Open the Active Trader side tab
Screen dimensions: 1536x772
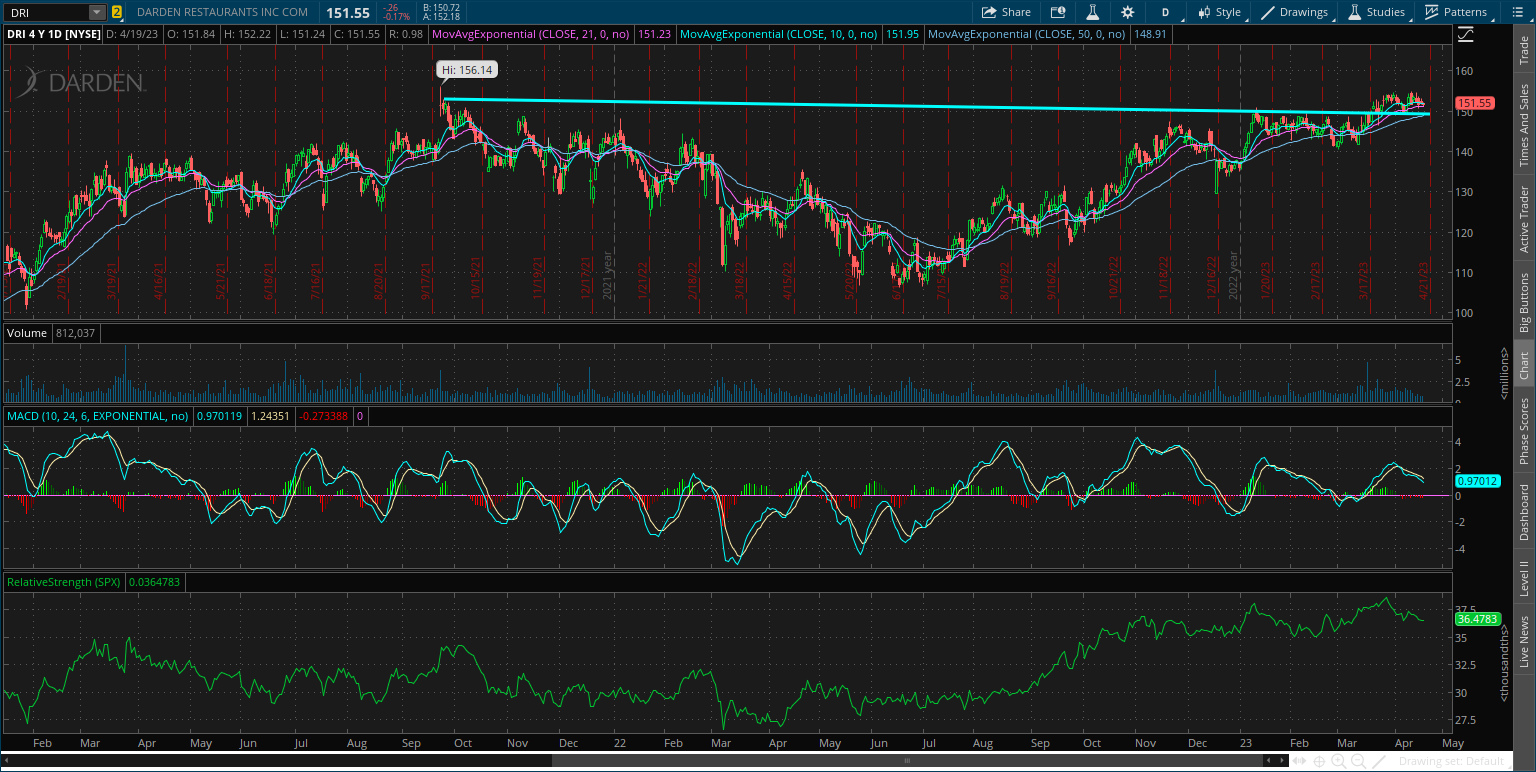pos(1524,219)
